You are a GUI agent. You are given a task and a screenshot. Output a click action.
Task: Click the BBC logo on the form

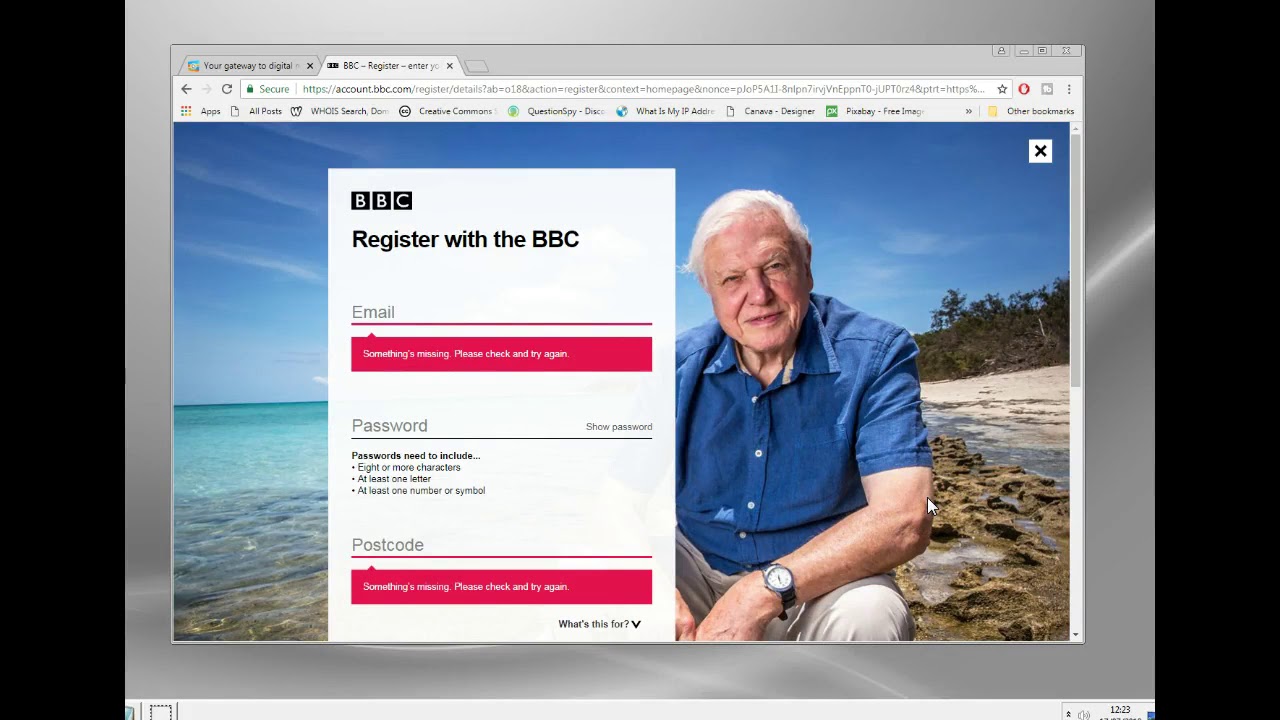click(x=381, y=201)
